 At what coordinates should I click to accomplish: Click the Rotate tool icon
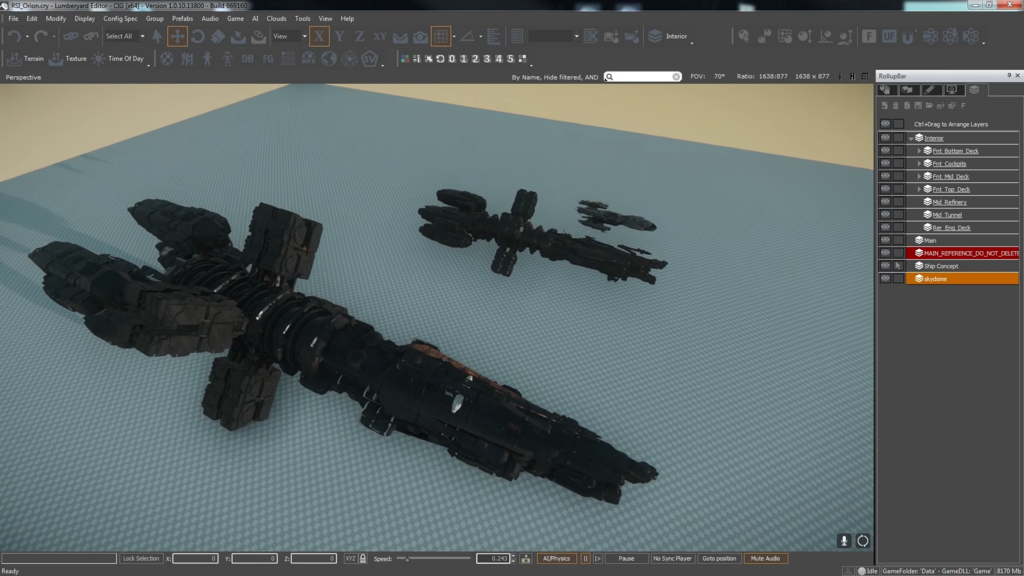198,37
